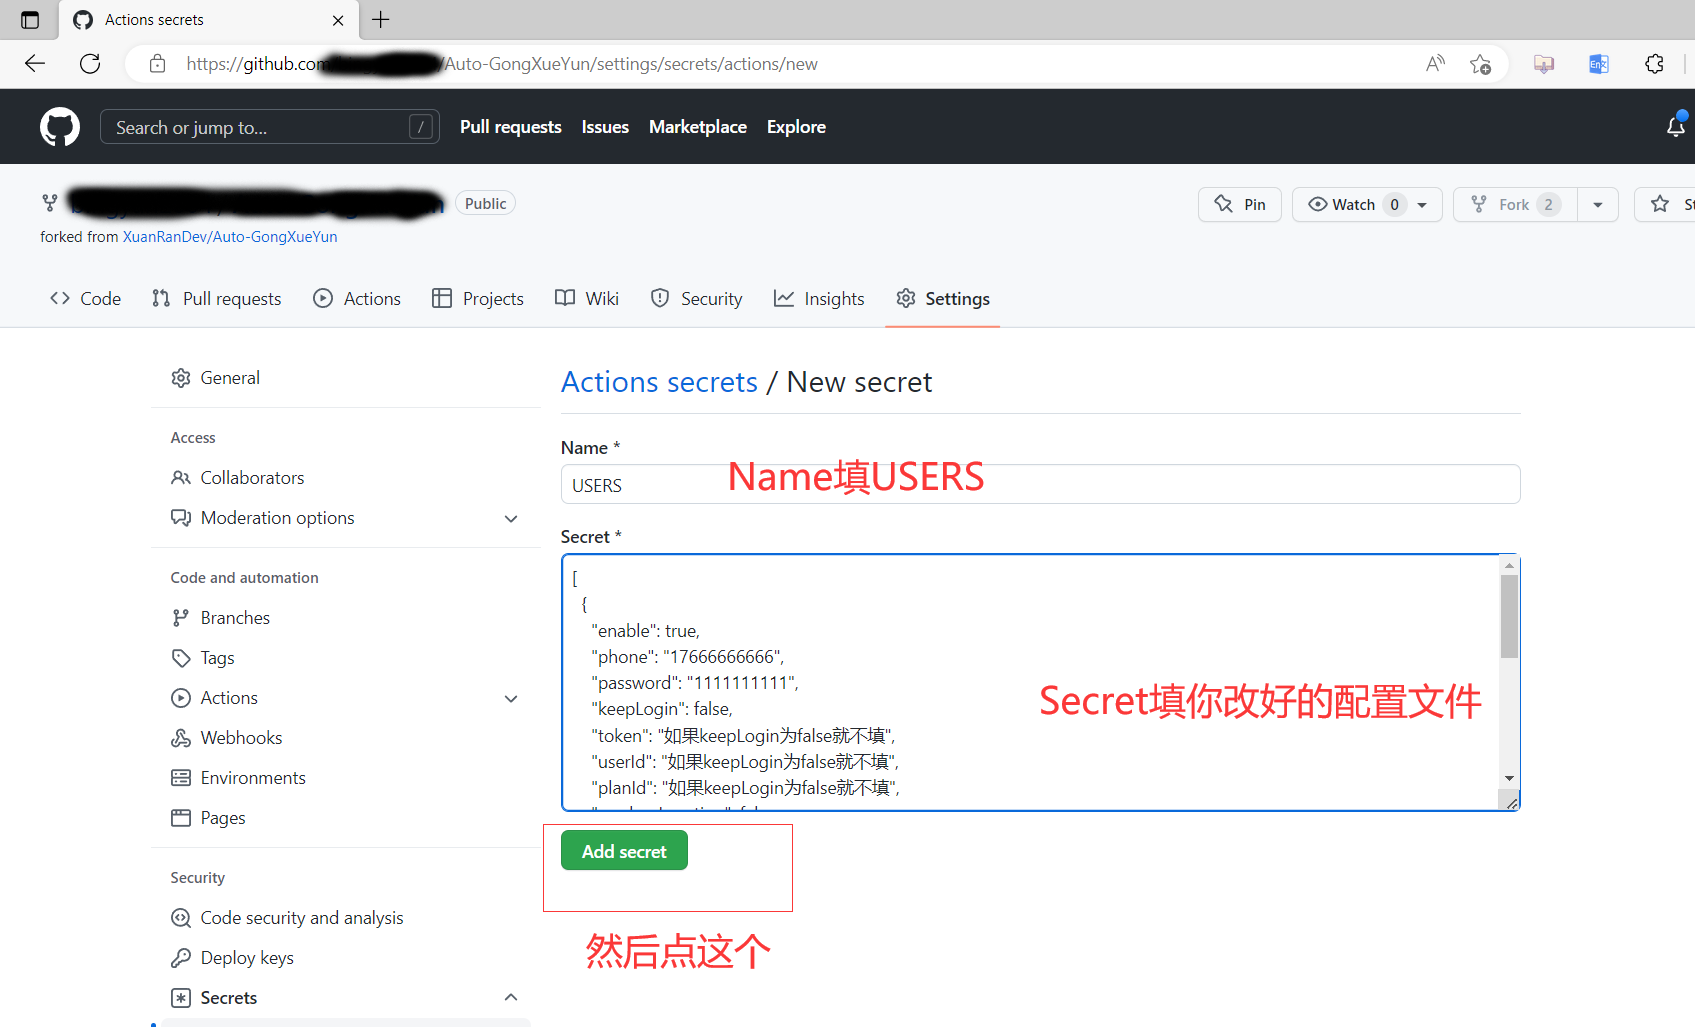Image resolution: width=1695 pixels, height=1027 pixels.
Task: Open GitHub notifications bell
Action: pos(1676,127)
